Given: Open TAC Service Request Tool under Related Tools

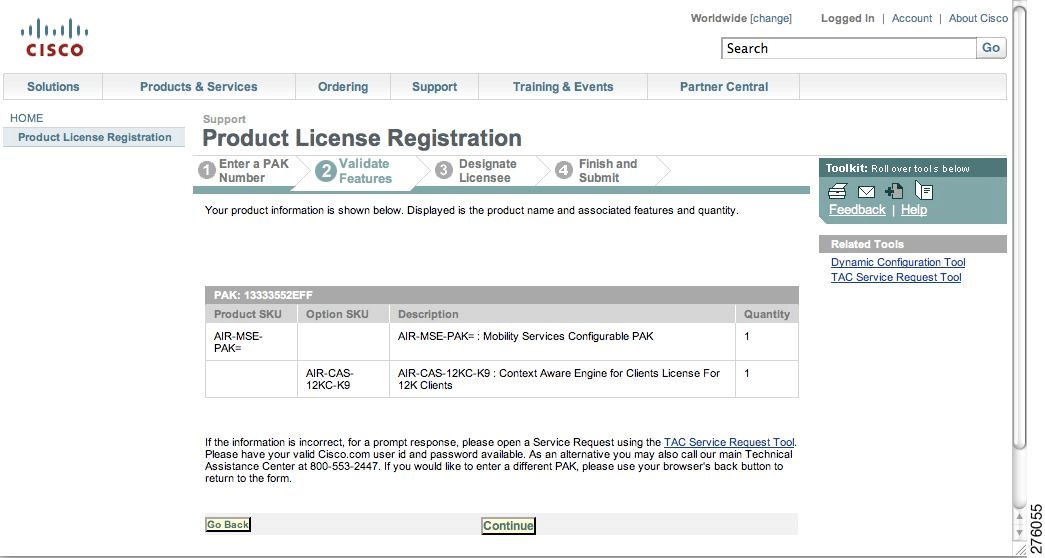Looking at the screenshot, I should (x=896, y=277).
